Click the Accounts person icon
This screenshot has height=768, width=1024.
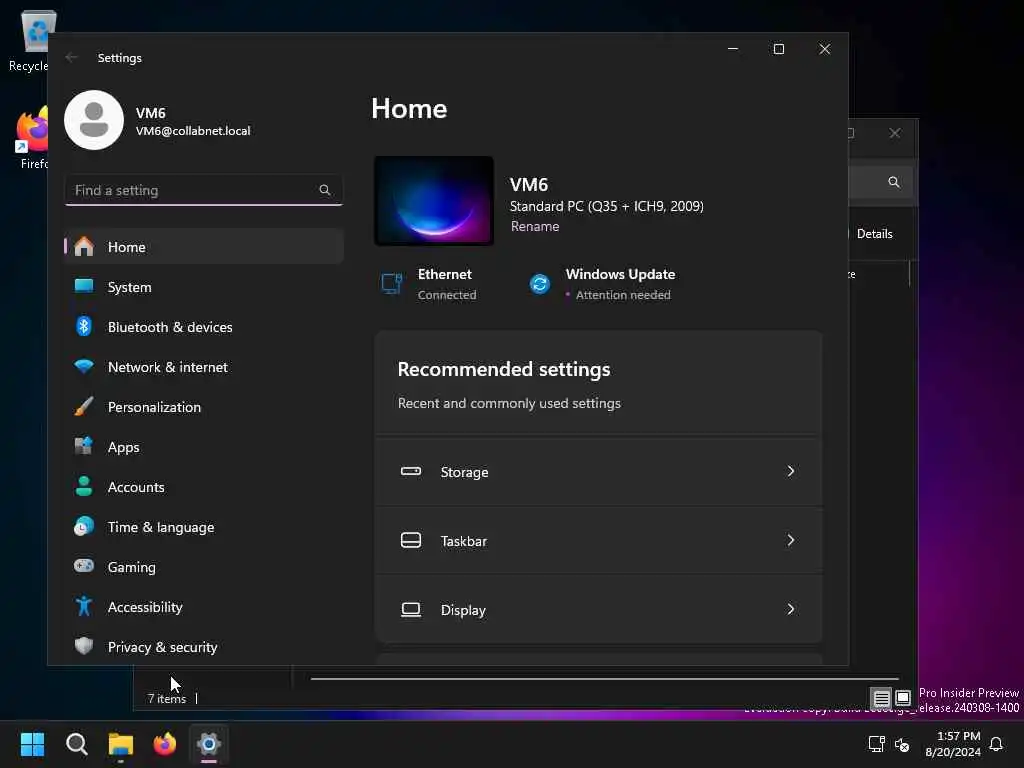coord(84,487)
